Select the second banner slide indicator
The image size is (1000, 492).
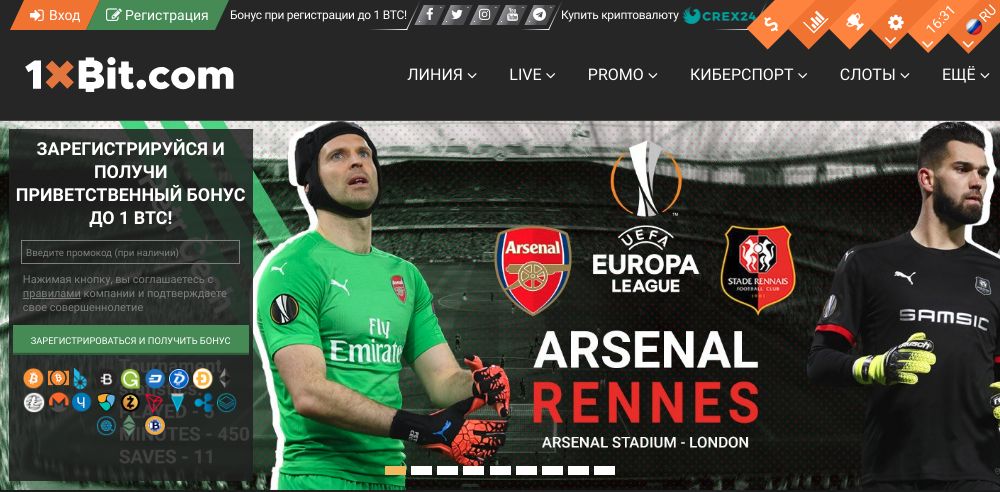point(422,470)
